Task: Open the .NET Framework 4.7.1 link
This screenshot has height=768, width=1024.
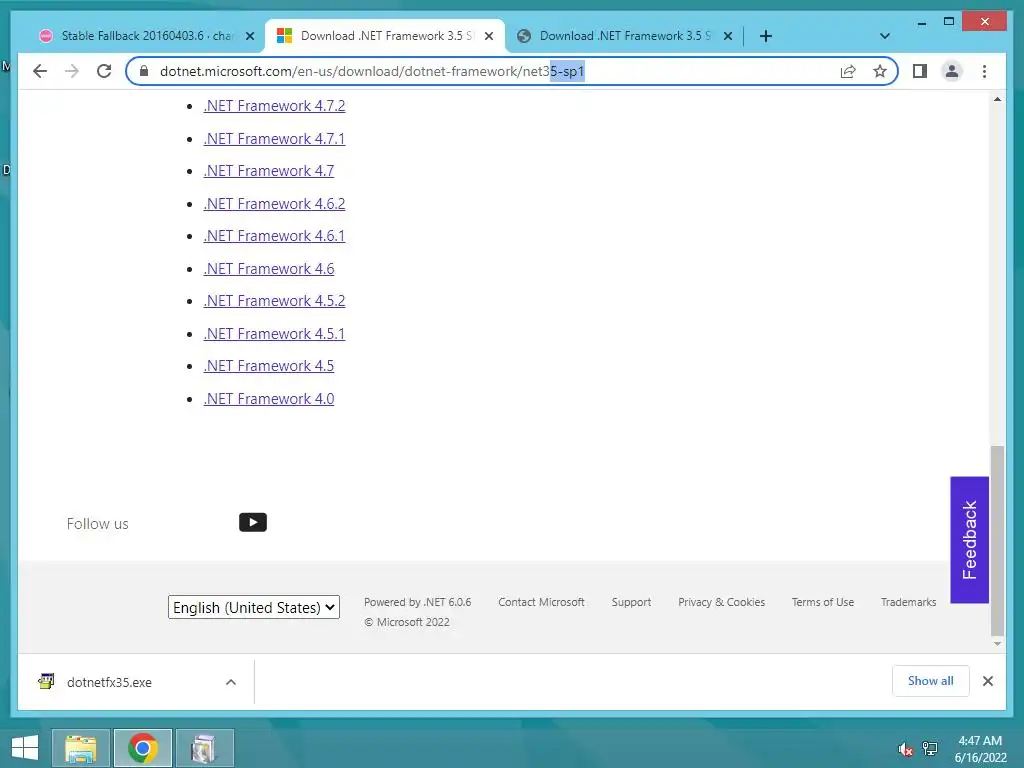Action: 274,138
